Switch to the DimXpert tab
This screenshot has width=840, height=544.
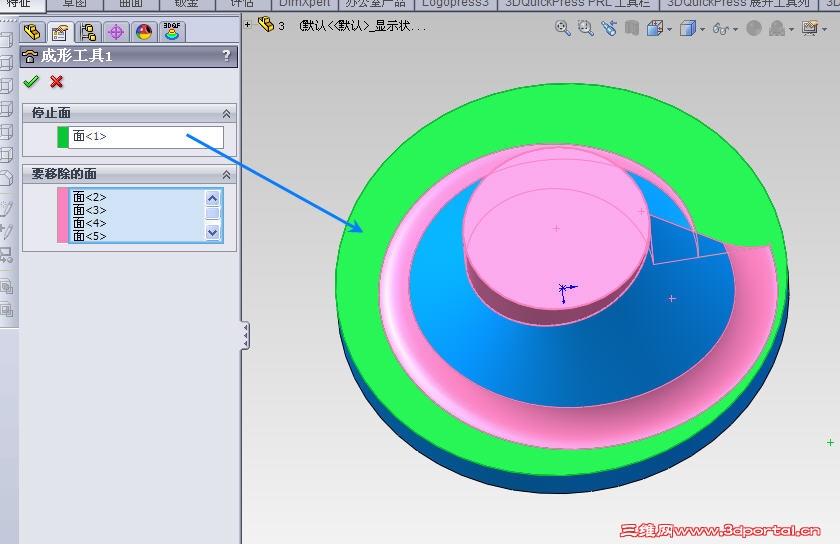tap(305, 4)
